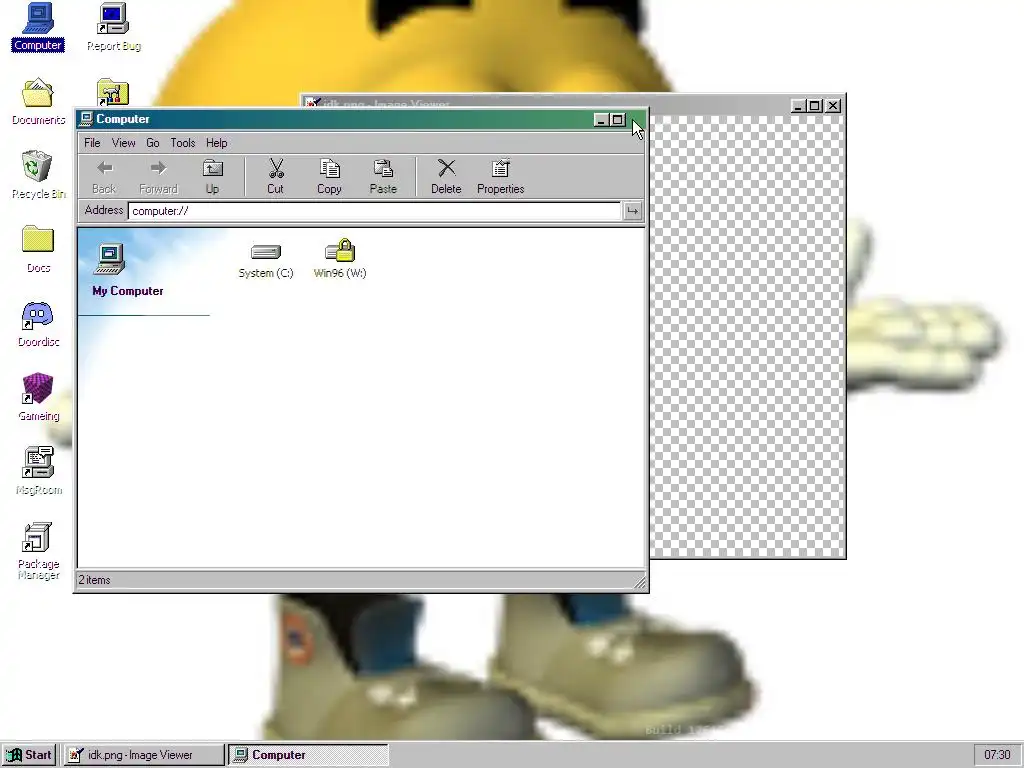This screenshot has width=1024, height=768.
Task: Minimize the Image Viewer window
Action: [798, 106]
